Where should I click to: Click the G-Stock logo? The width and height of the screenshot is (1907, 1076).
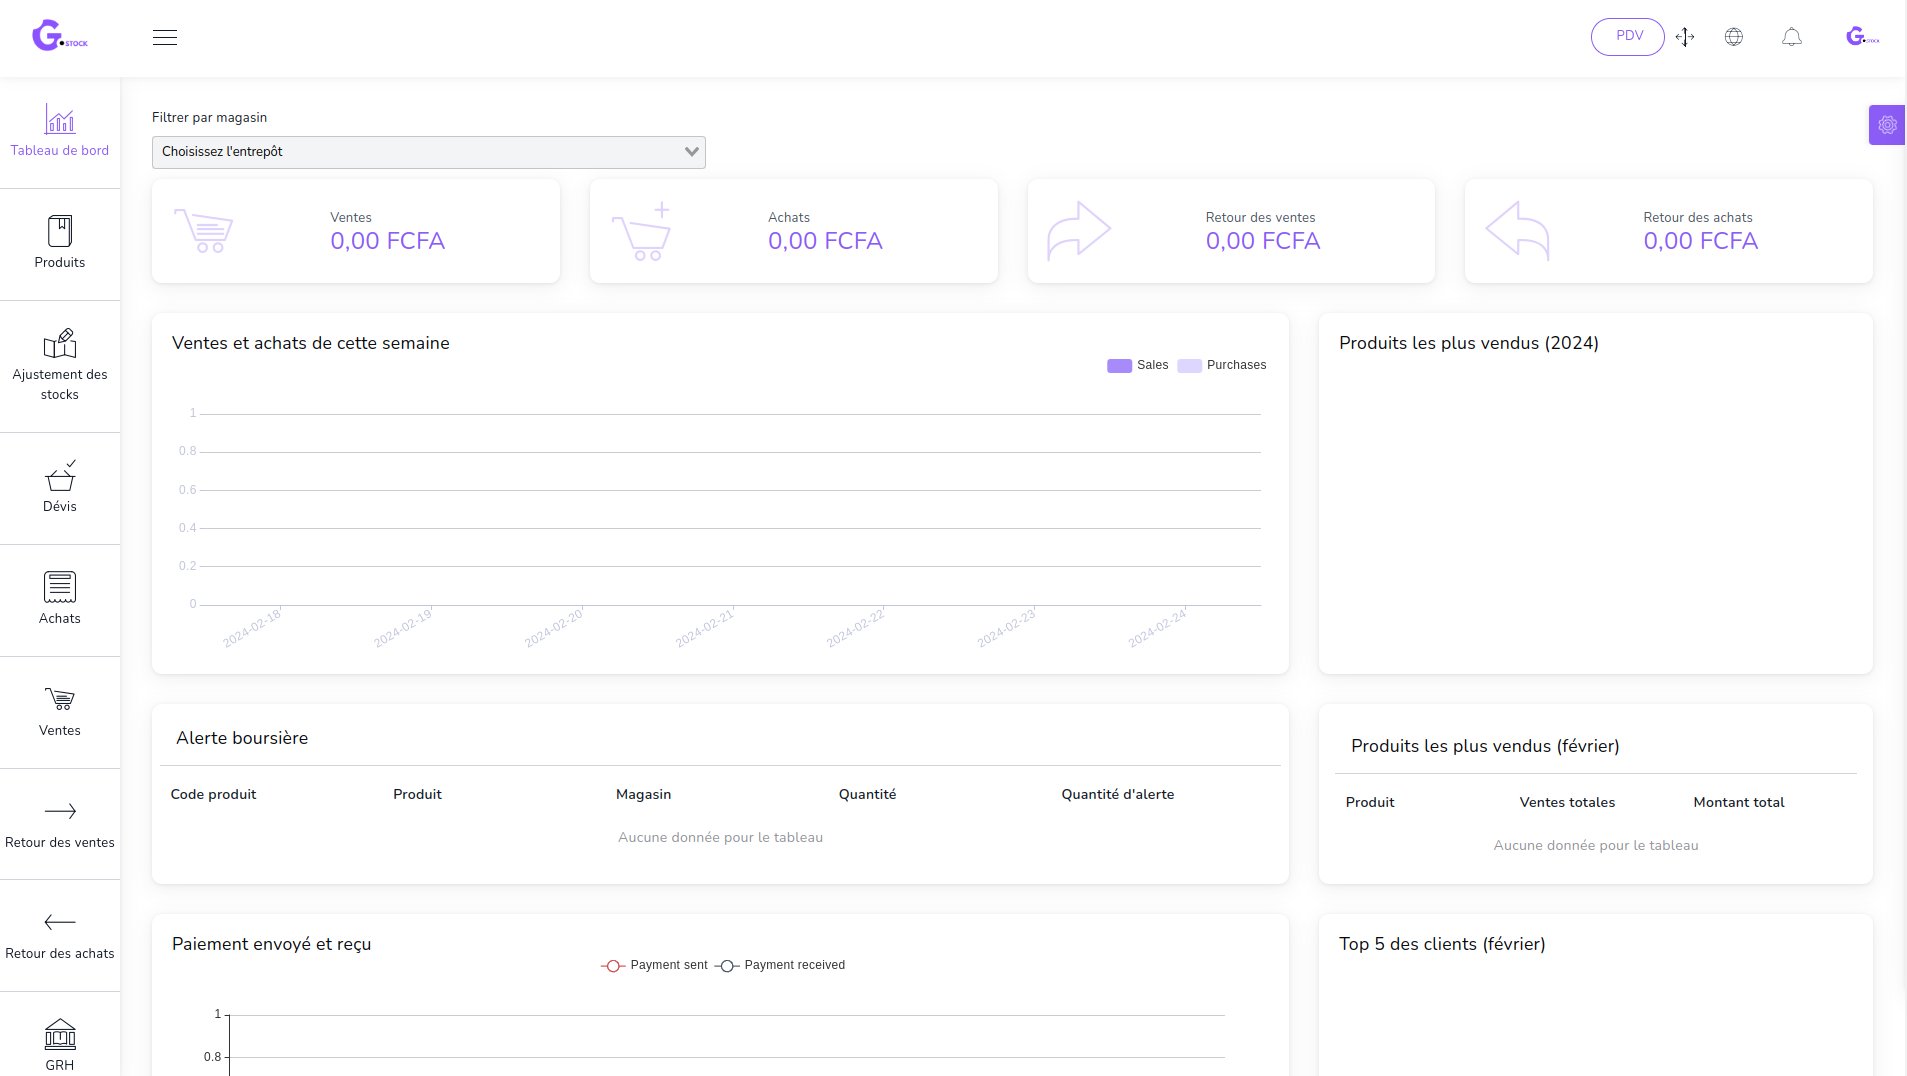coord(60,36)
